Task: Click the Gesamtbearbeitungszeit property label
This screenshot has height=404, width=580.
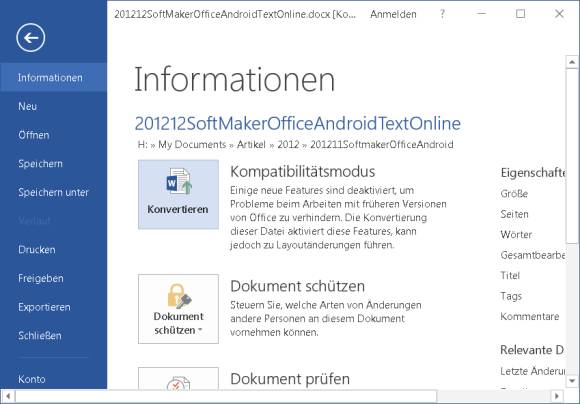Action: (x=533, y=255)
